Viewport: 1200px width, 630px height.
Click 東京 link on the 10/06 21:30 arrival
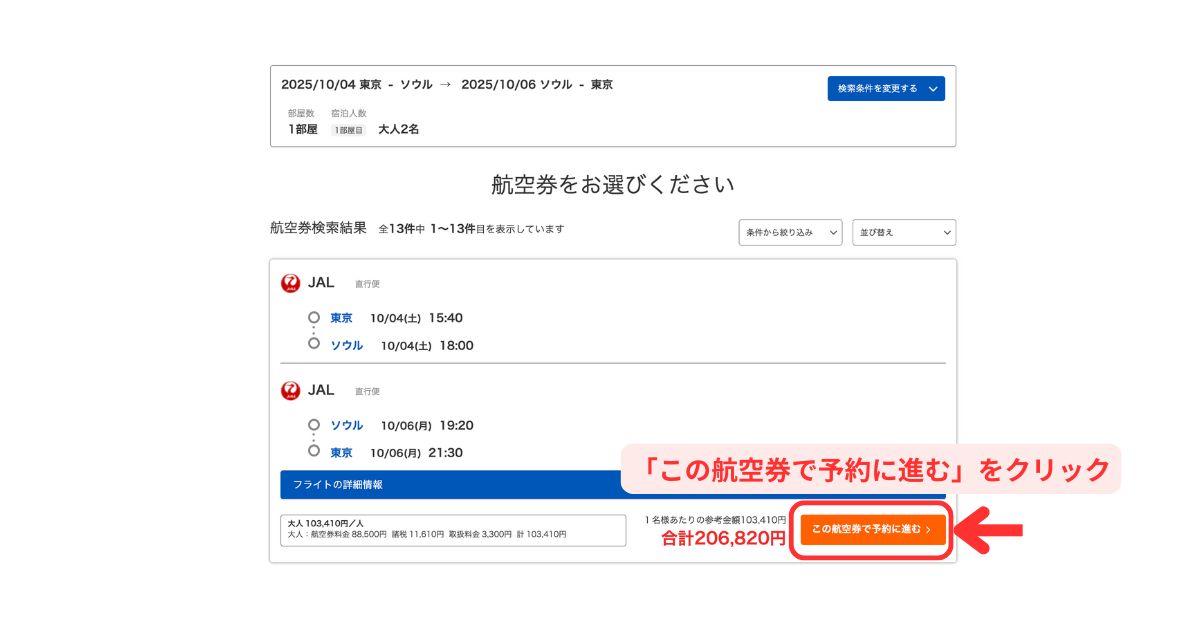[341, 452]
